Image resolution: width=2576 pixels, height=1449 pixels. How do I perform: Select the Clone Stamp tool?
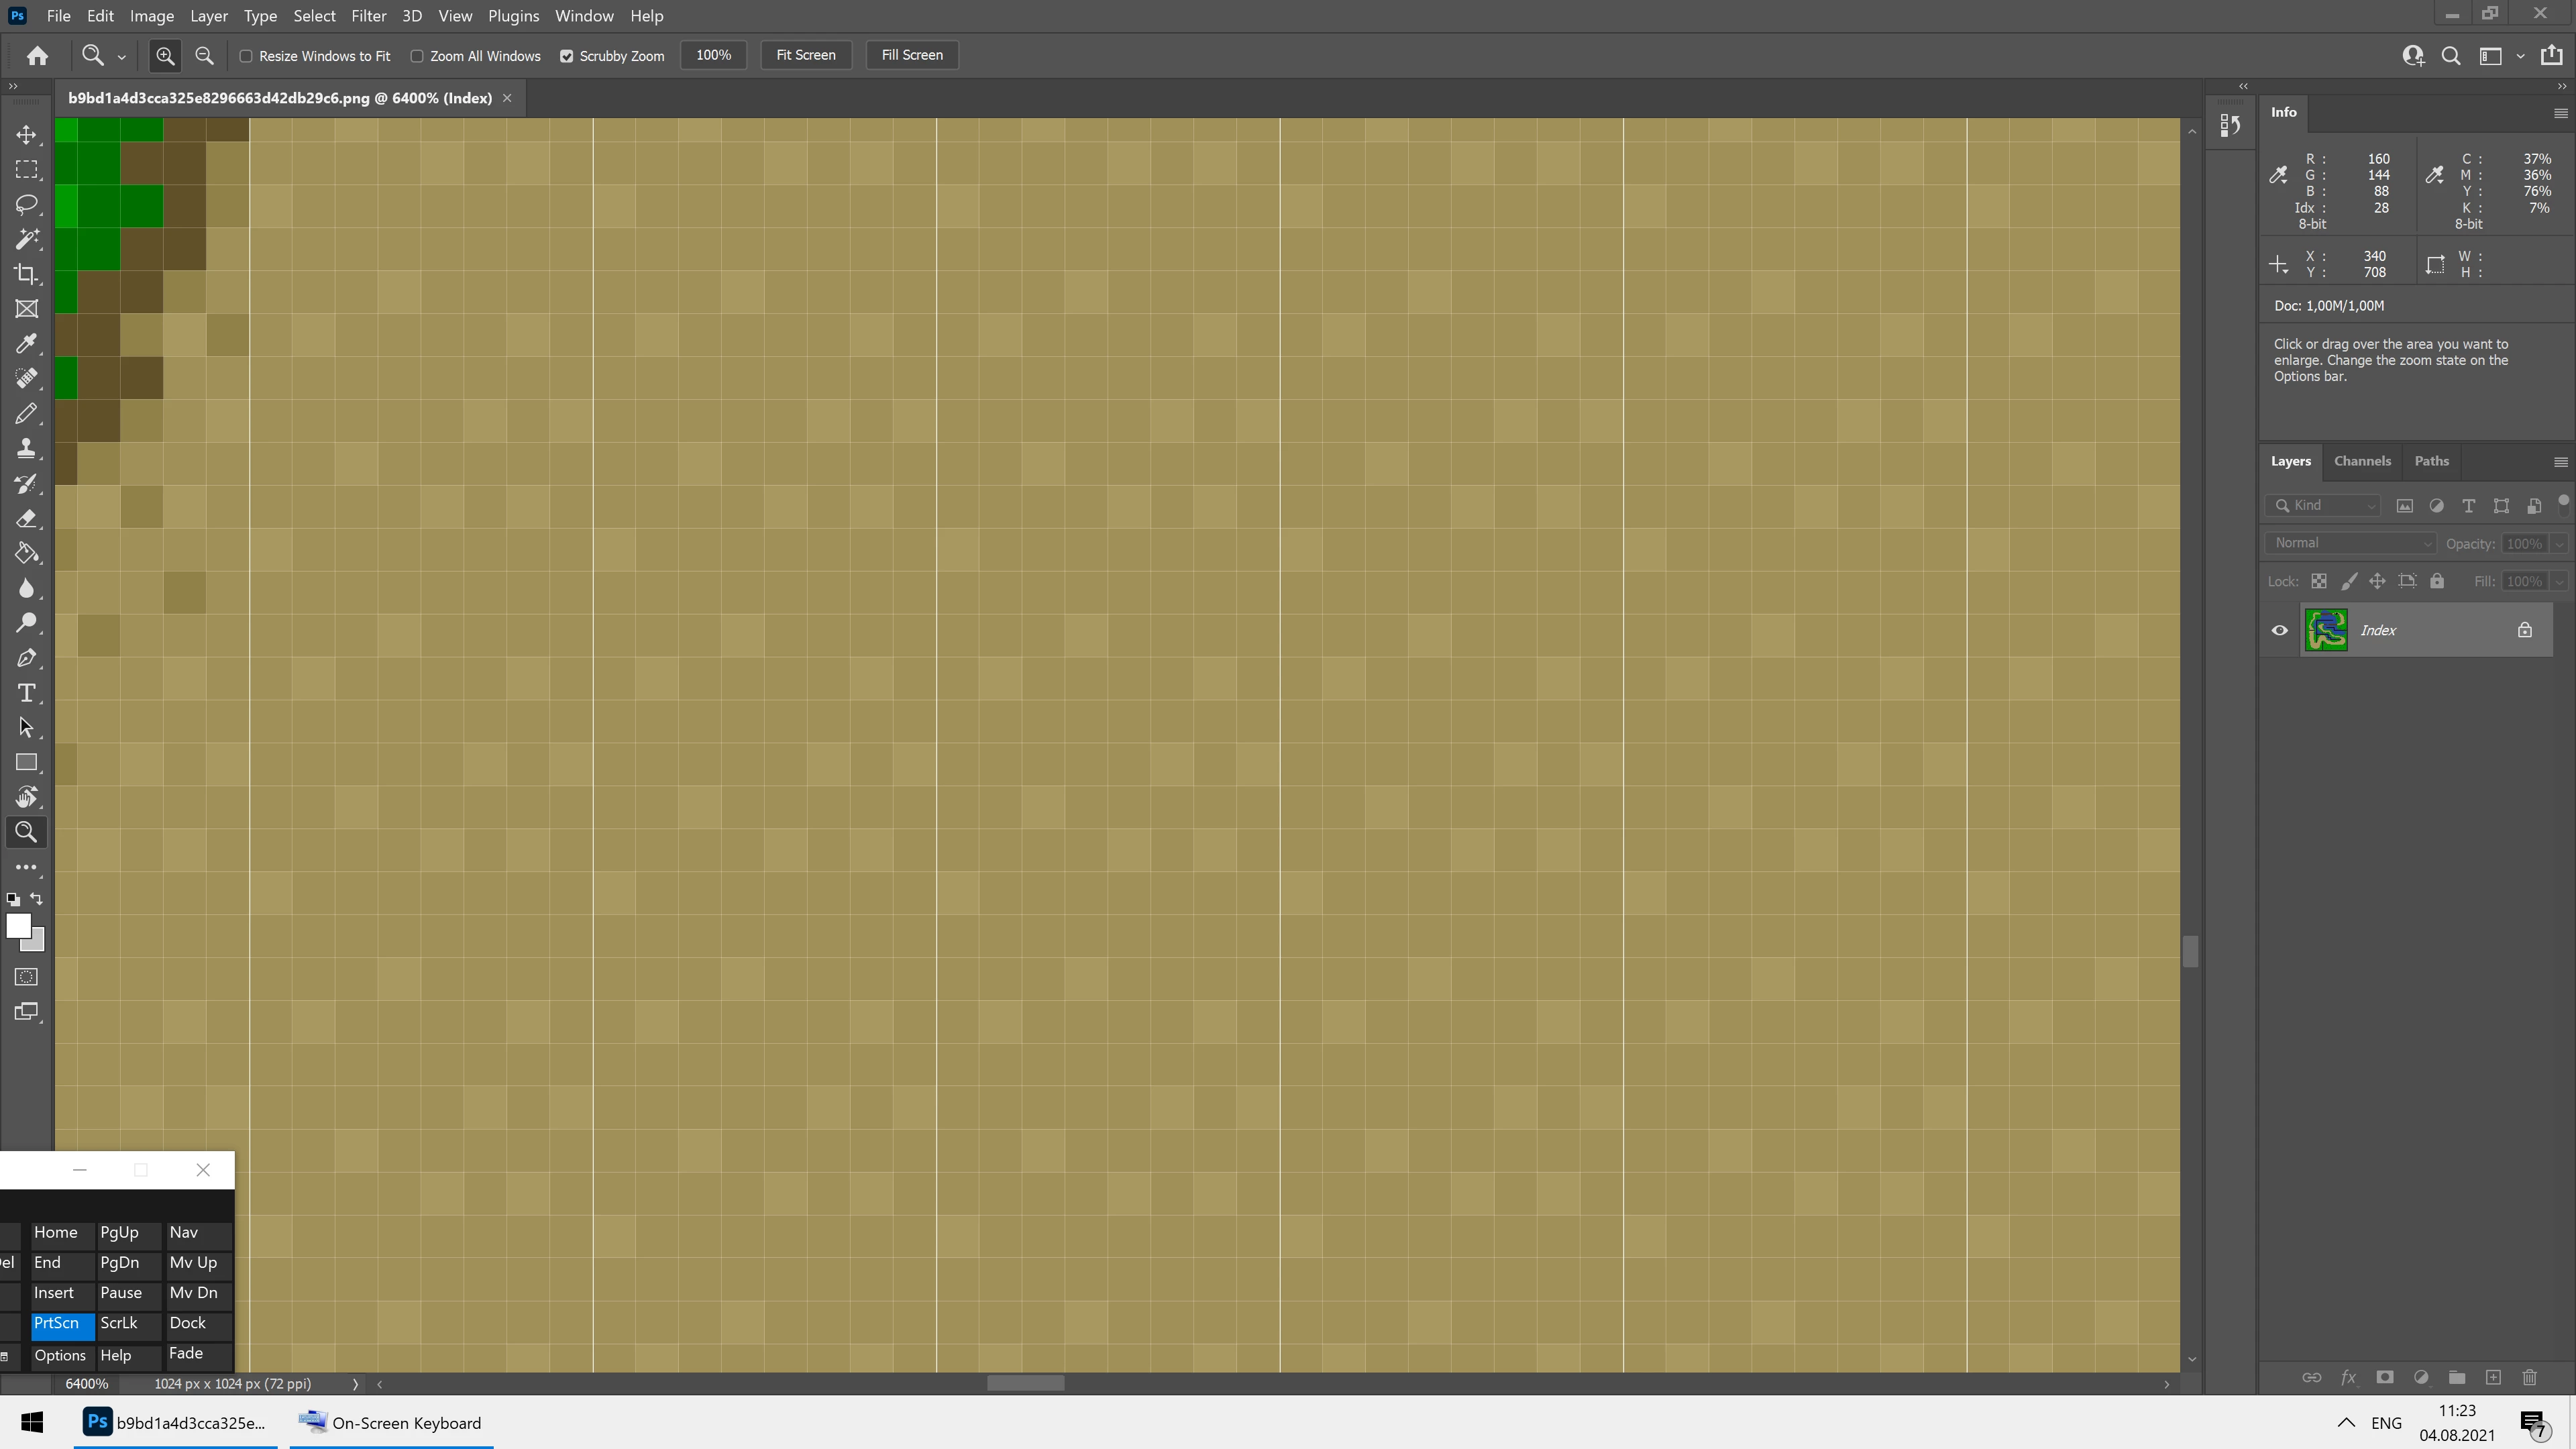pos(27,449)
